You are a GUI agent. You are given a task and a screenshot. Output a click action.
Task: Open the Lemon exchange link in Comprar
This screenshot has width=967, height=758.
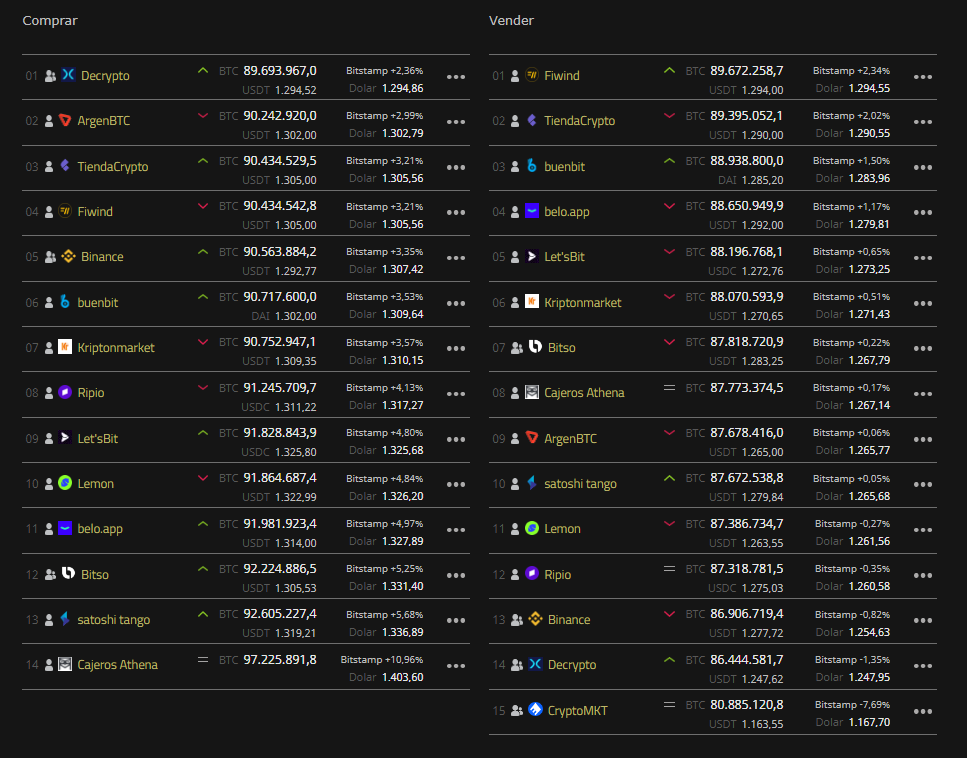[96, 484]
